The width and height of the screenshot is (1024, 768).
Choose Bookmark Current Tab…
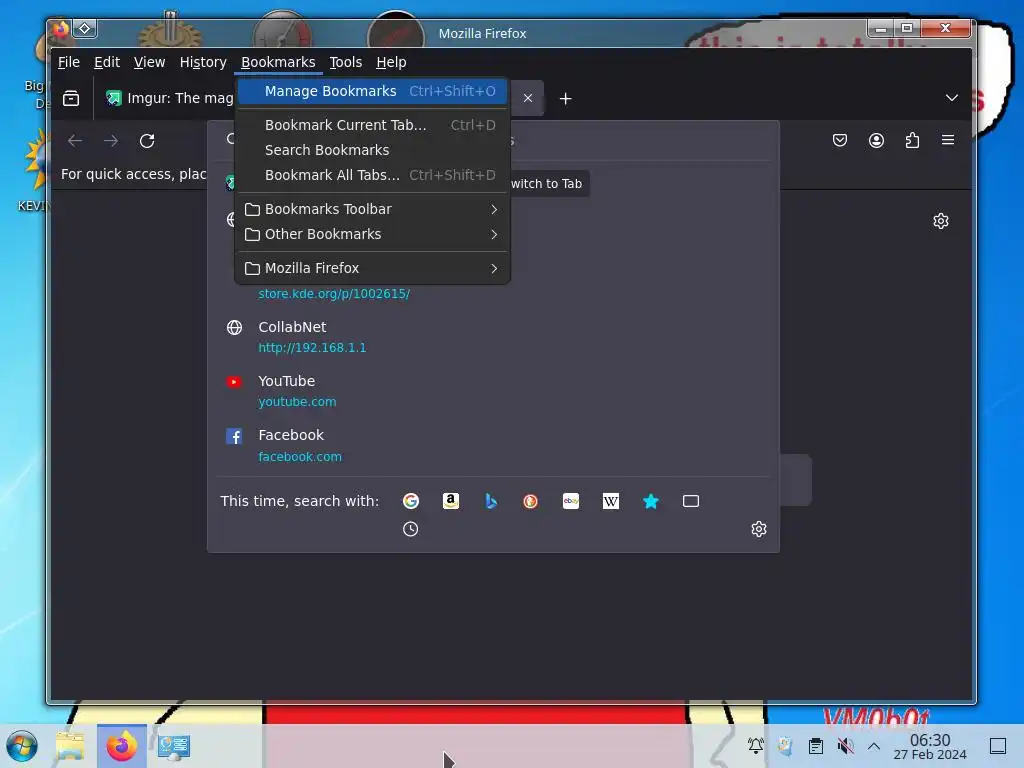coord(372,125)
